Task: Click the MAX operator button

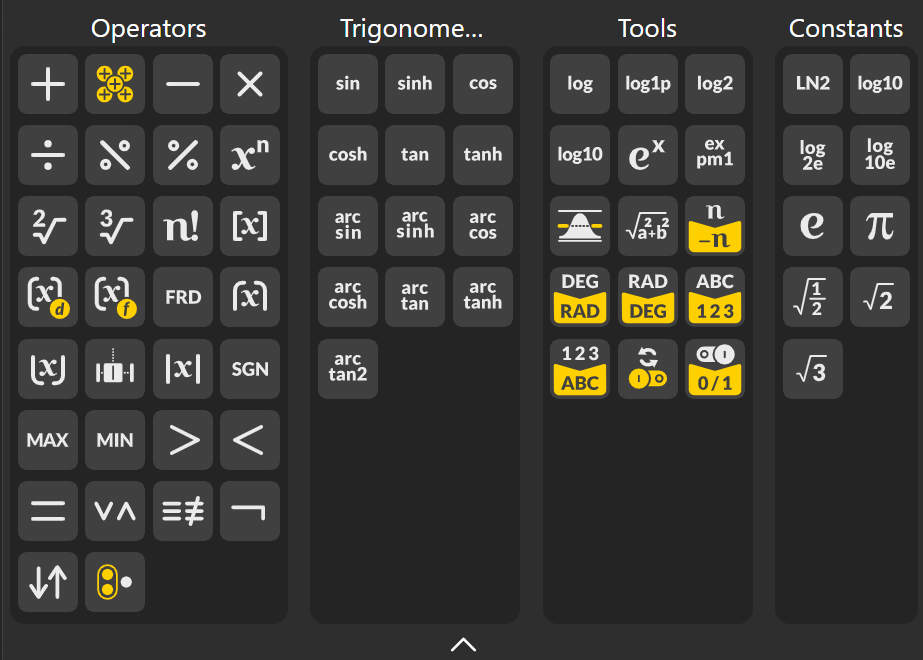Action: (x=48, y=440)
